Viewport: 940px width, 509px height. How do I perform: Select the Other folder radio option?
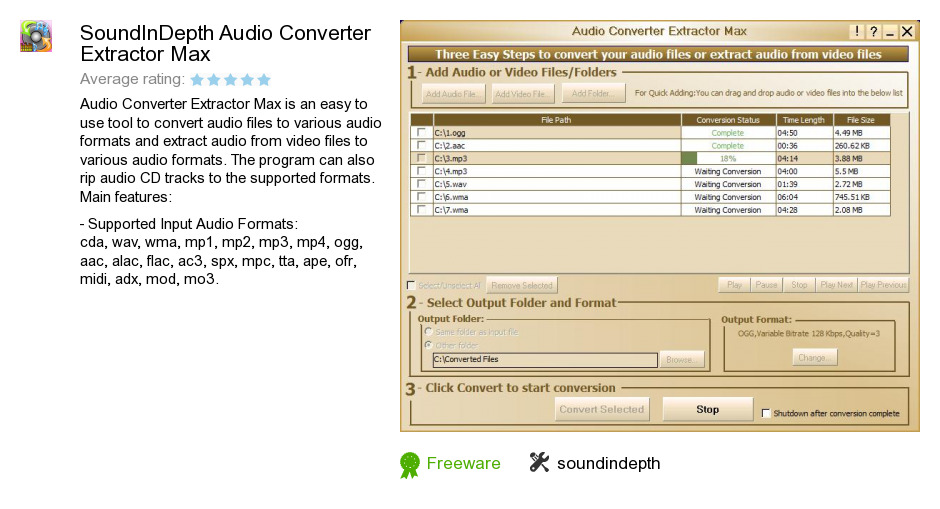pos(429,345)
